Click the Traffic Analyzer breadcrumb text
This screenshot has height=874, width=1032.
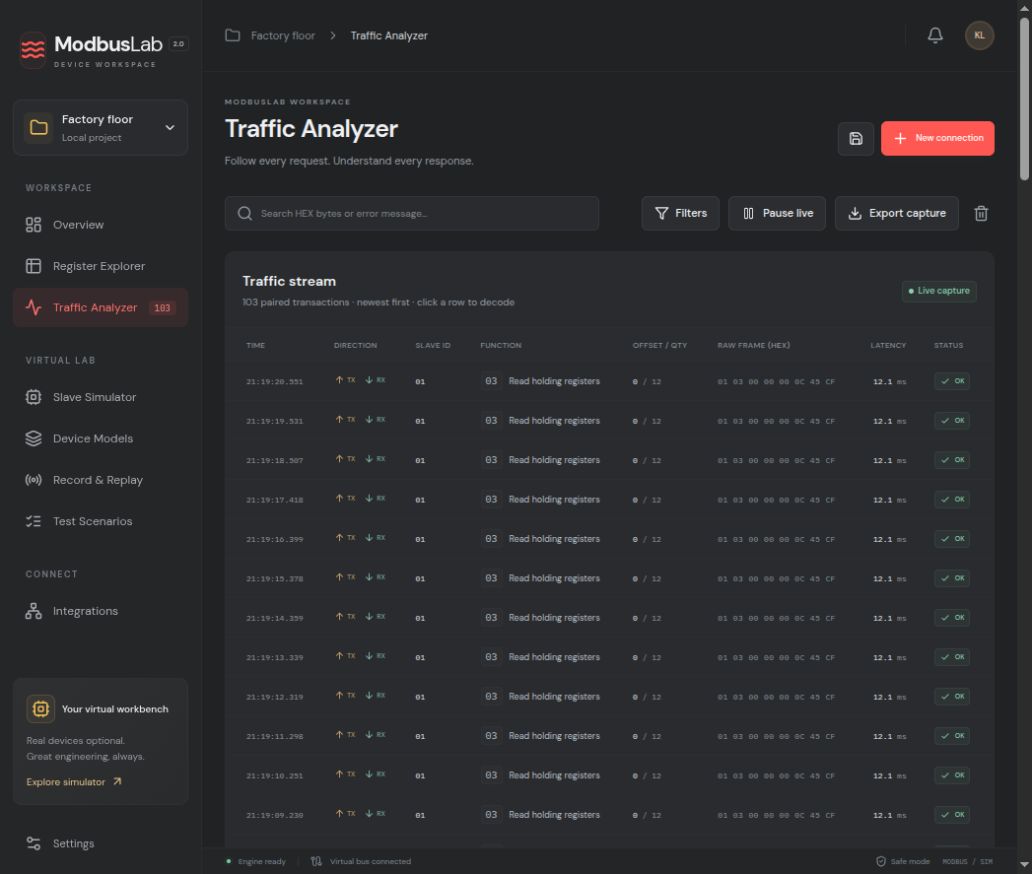tap(388, 36)
